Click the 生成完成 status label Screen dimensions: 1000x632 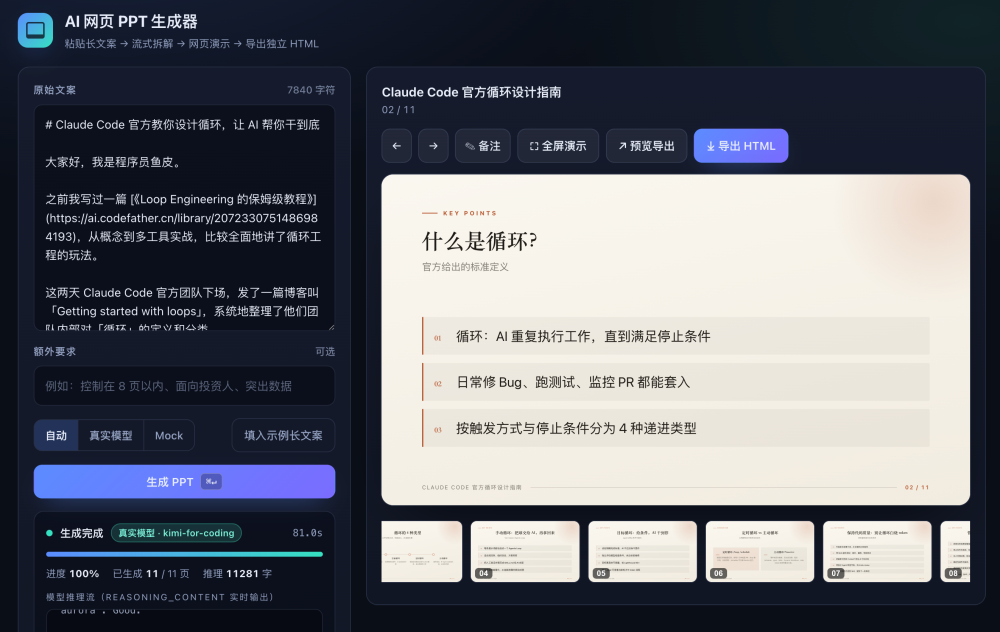tap(81, 533)
